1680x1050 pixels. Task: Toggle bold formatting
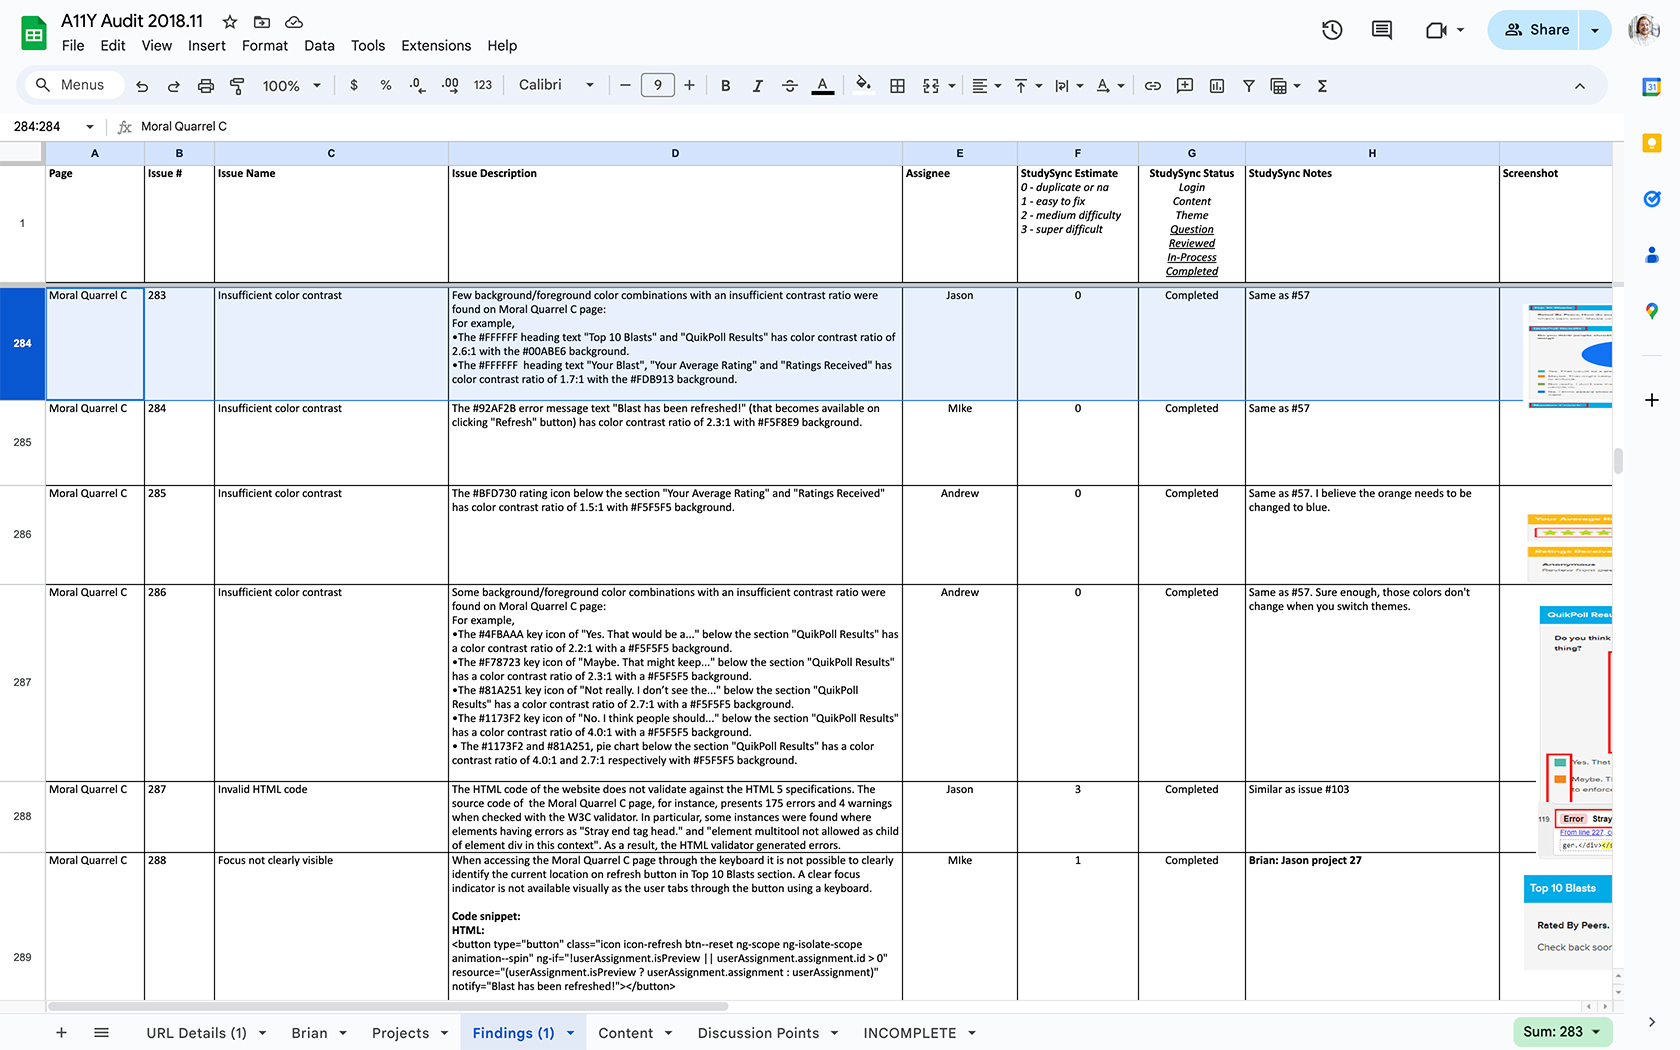click(726, 86)
